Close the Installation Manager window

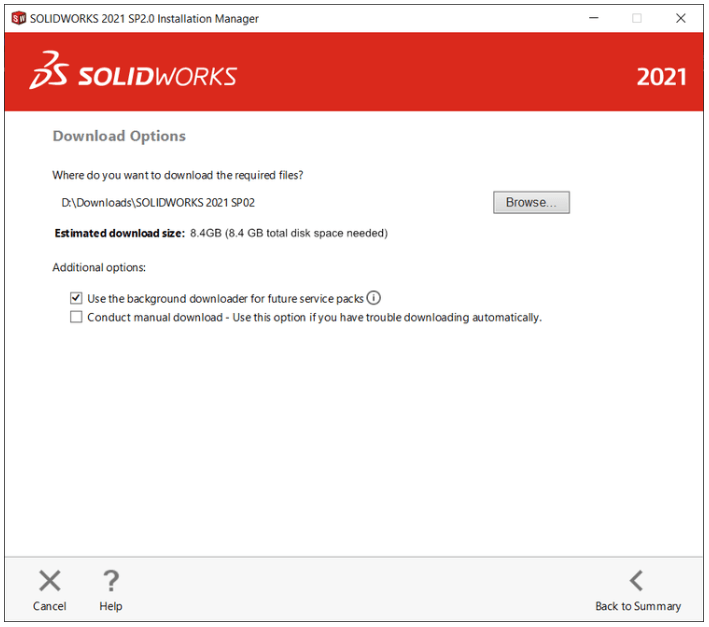(681, 18)
